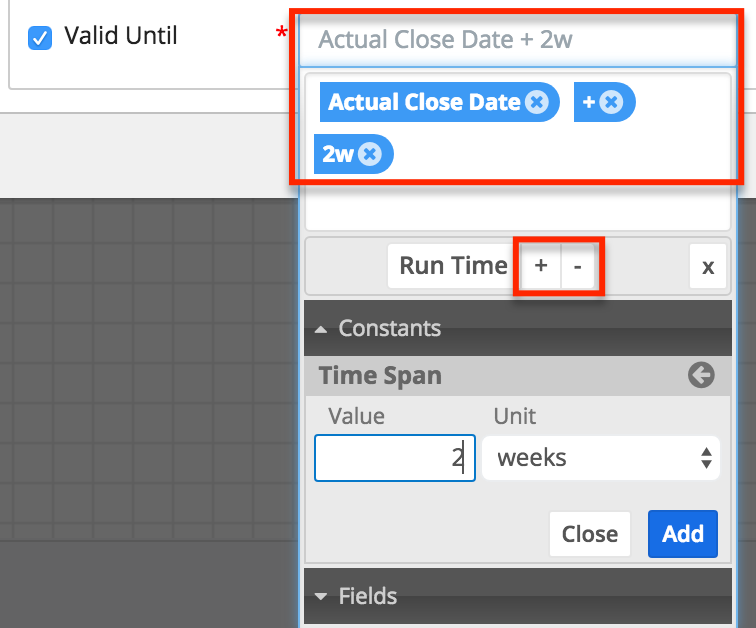Insert the minus operator
This screenshot has height=628, width=756.
[577, 266]
